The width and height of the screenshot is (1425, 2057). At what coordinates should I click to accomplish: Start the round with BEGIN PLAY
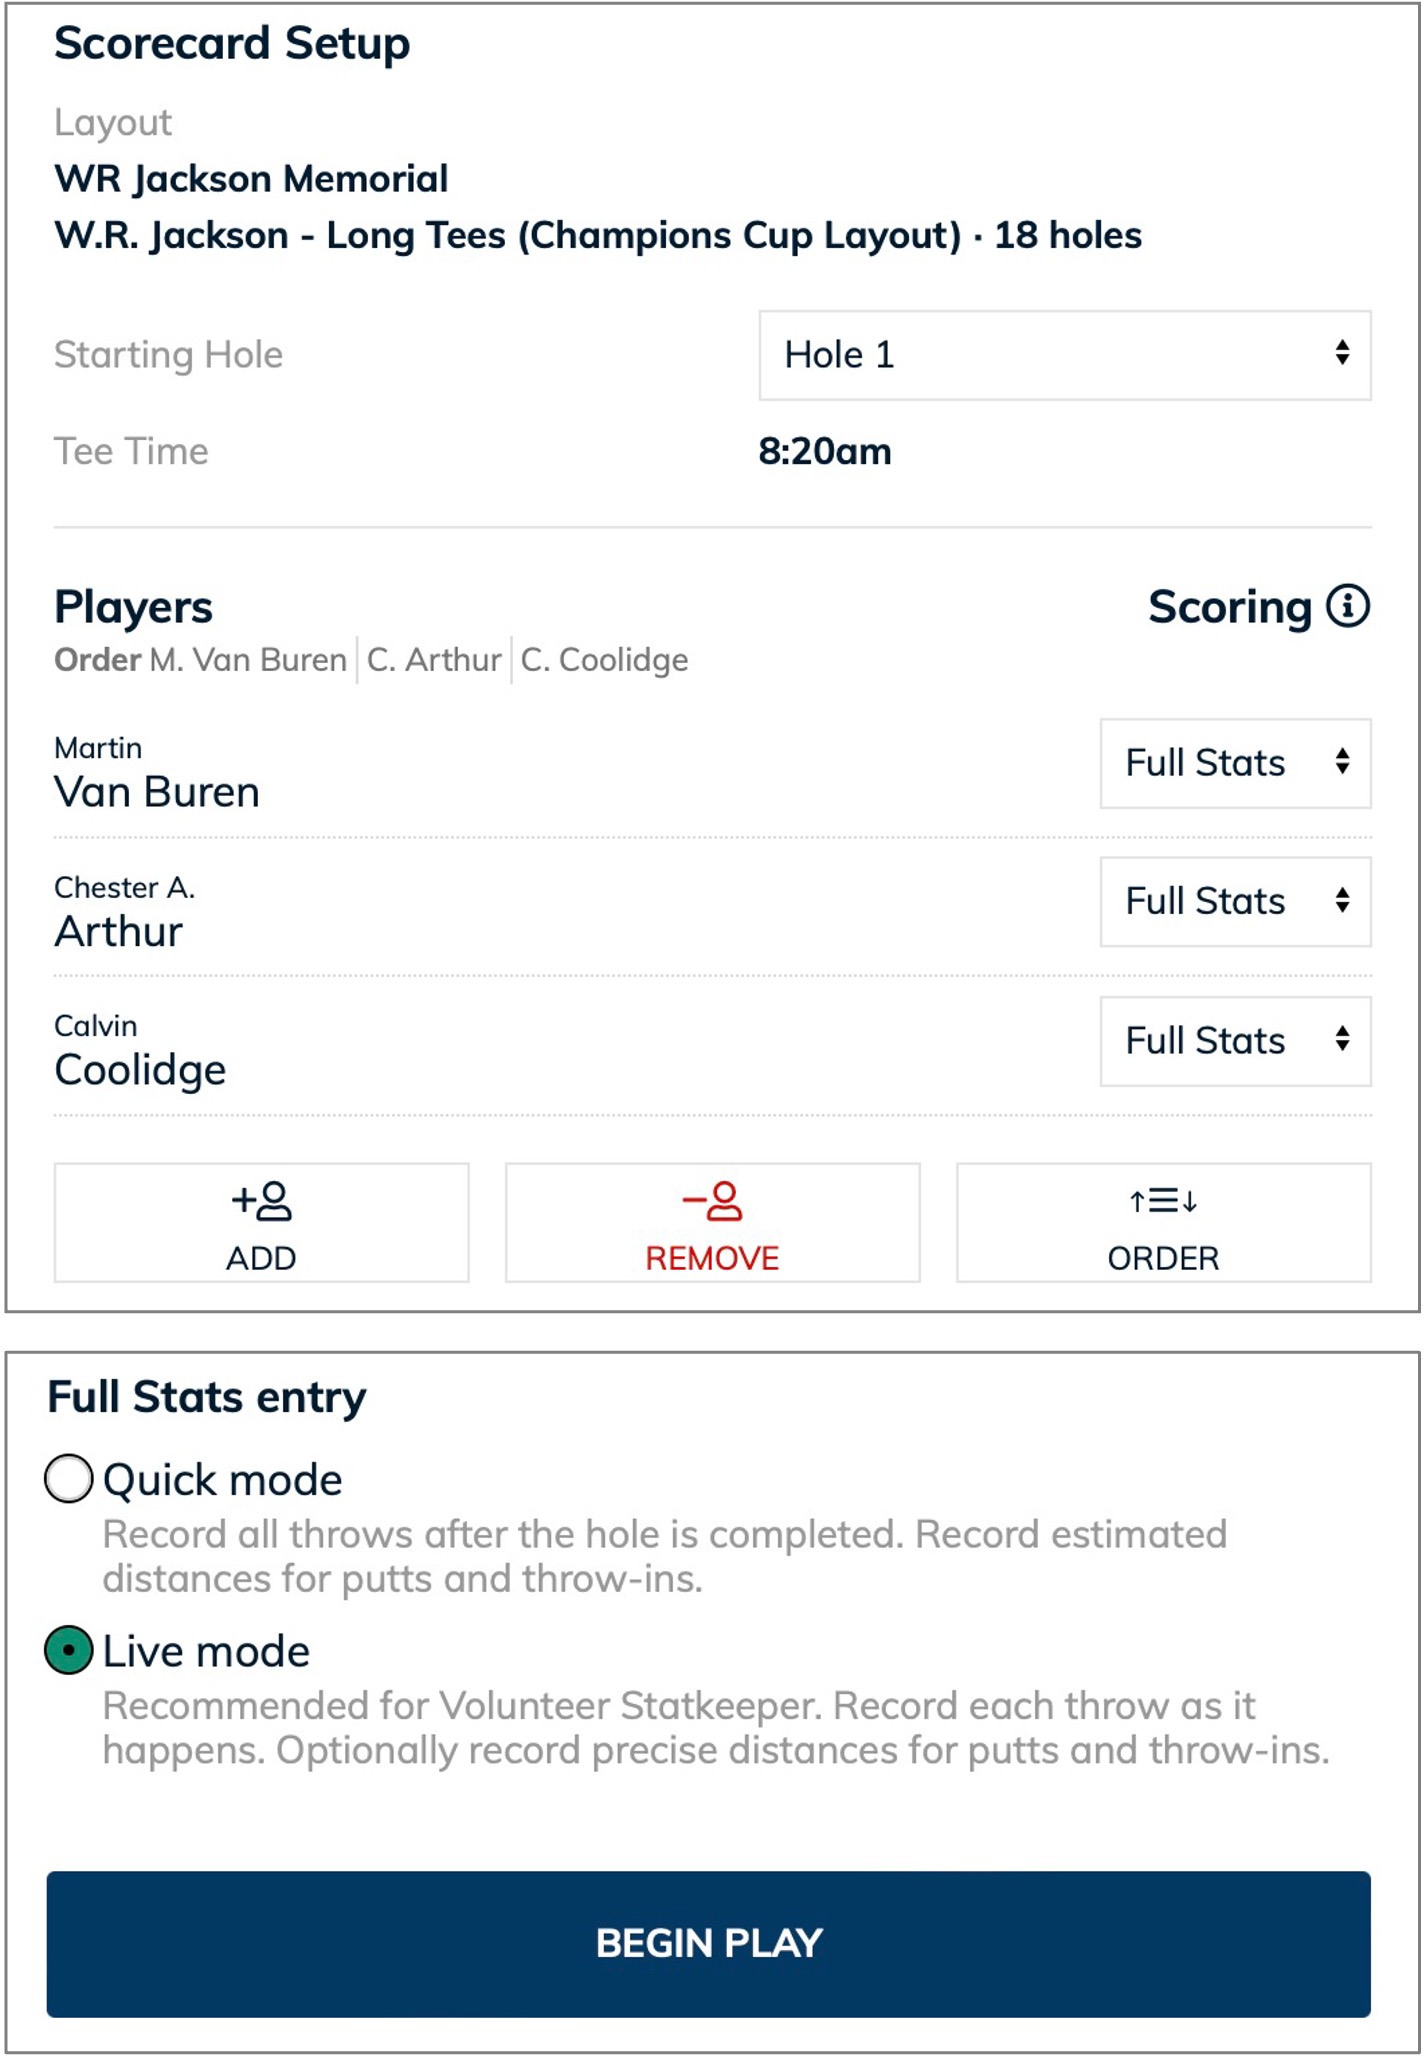[708, 1944]
